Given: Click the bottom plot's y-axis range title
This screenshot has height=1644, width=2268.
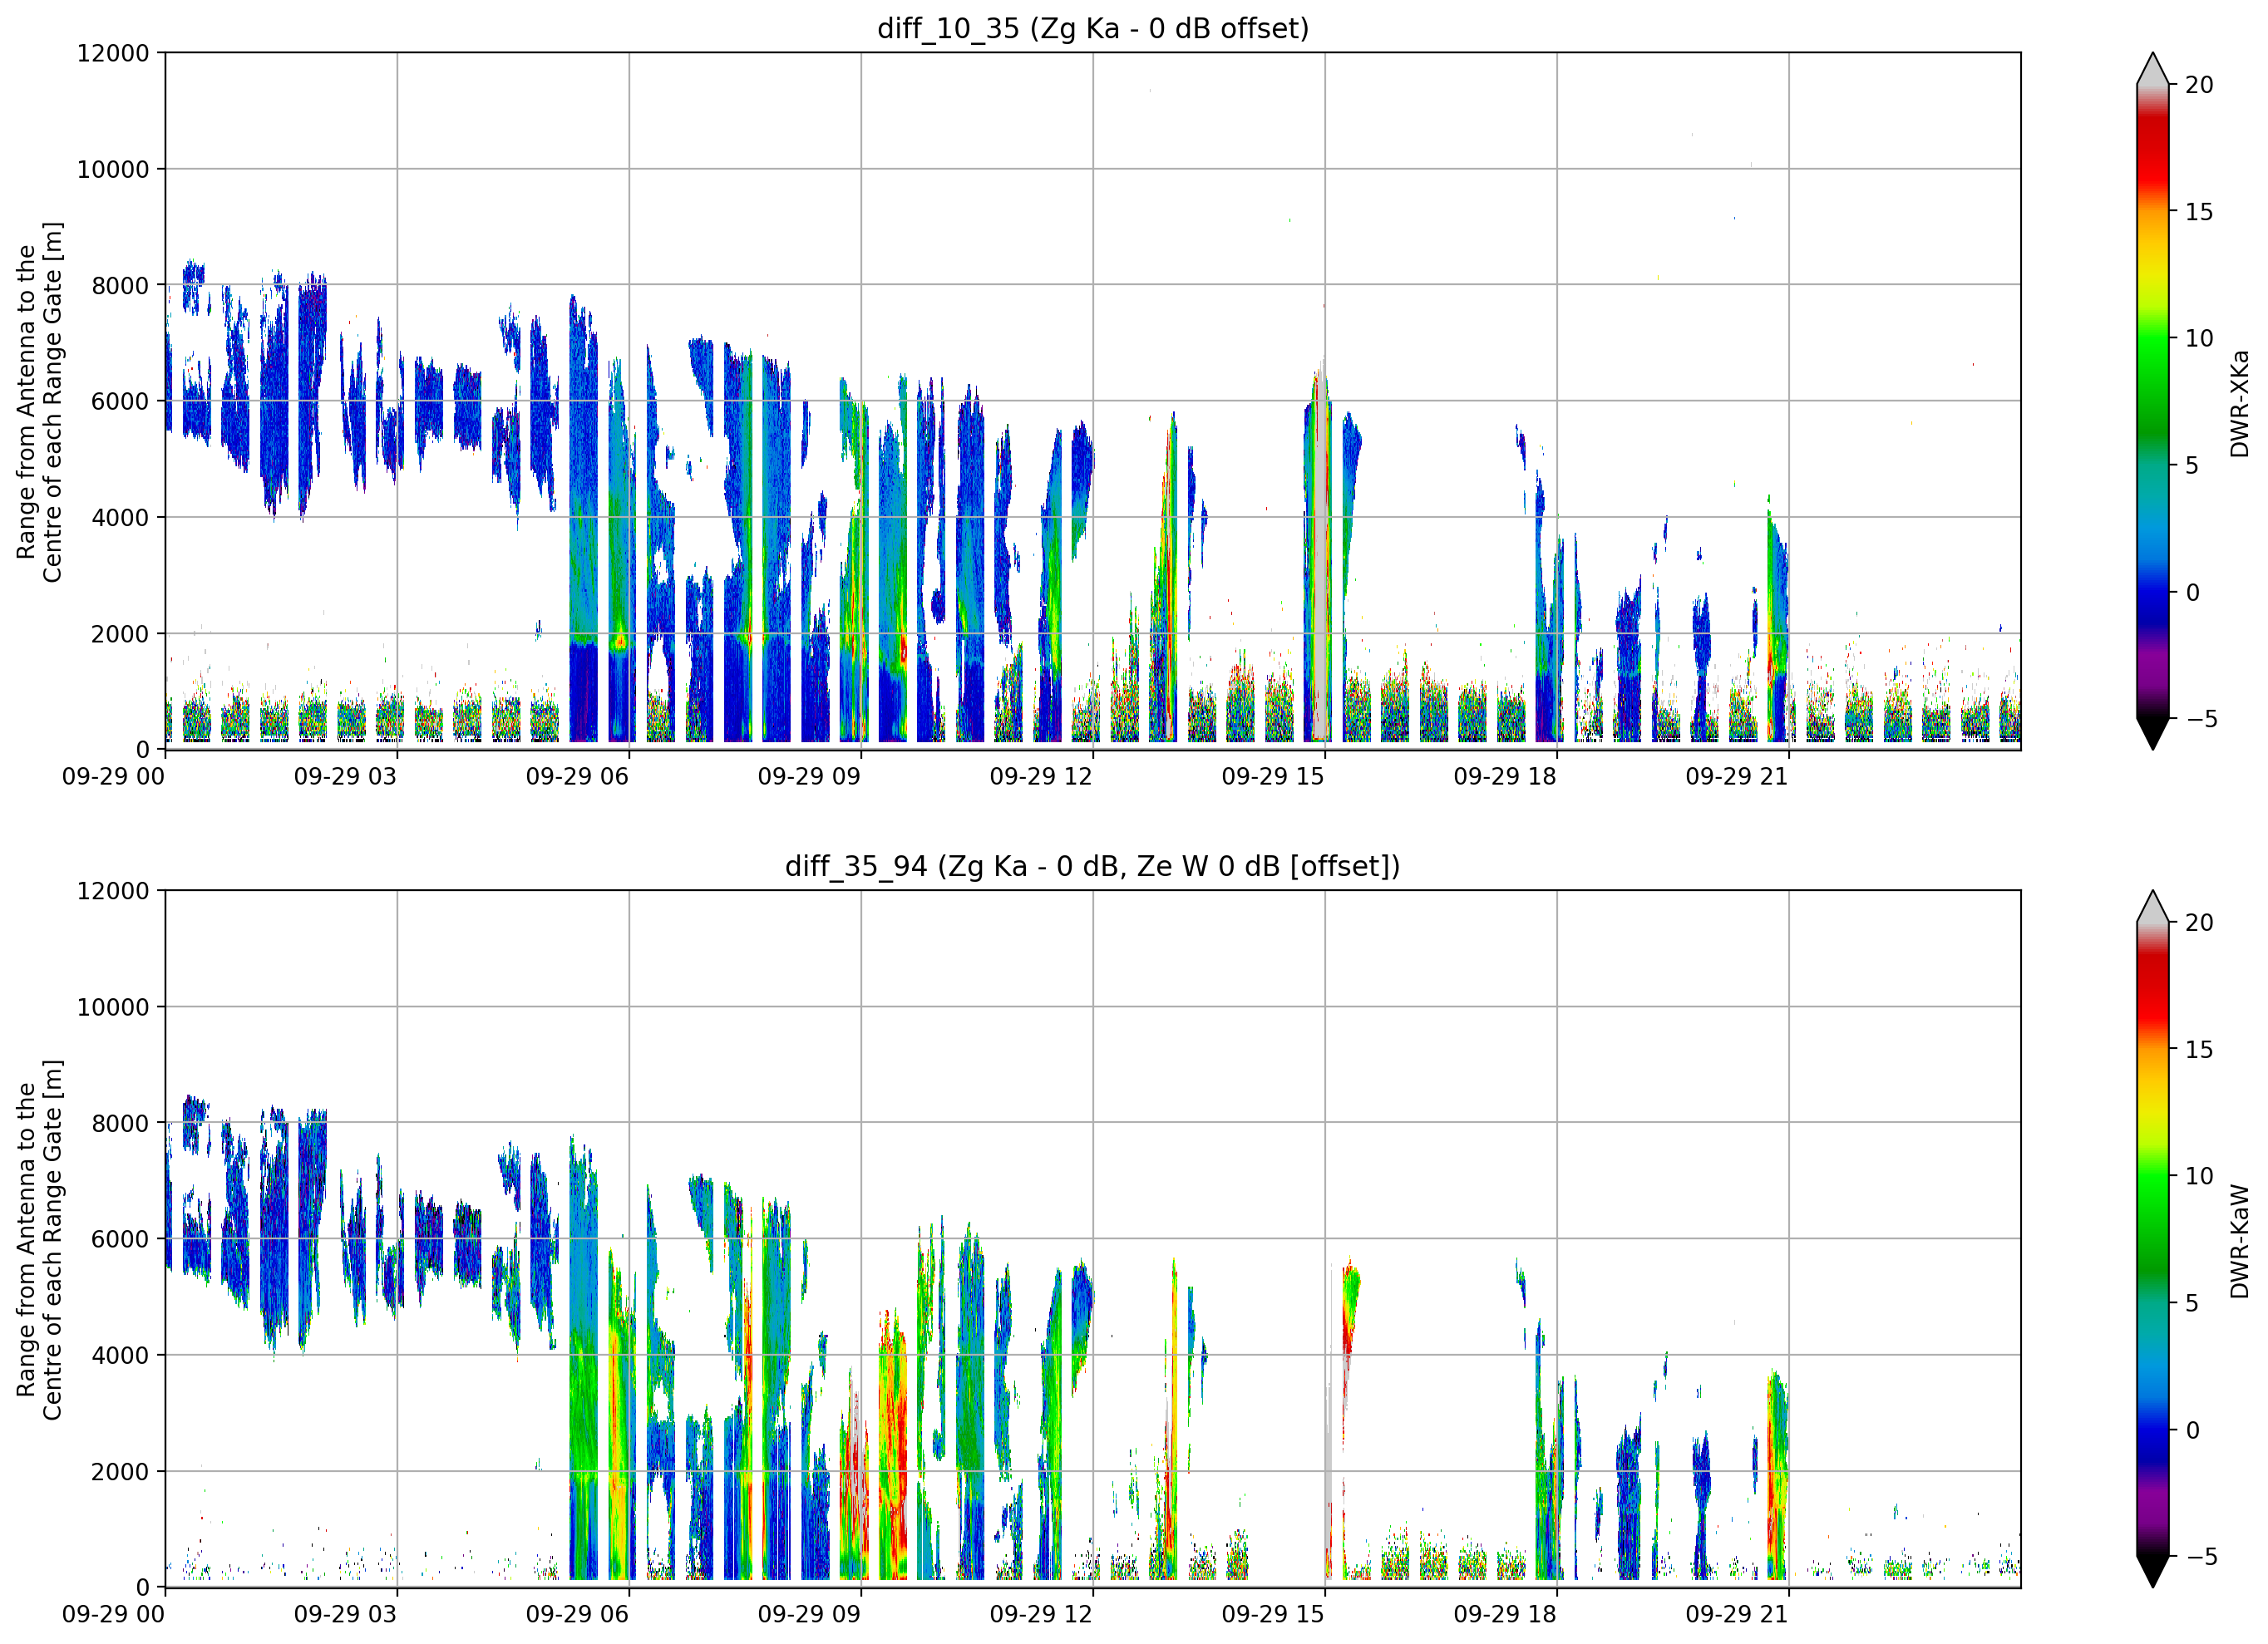Looking at the screenshot, I should click(39, 1240).
